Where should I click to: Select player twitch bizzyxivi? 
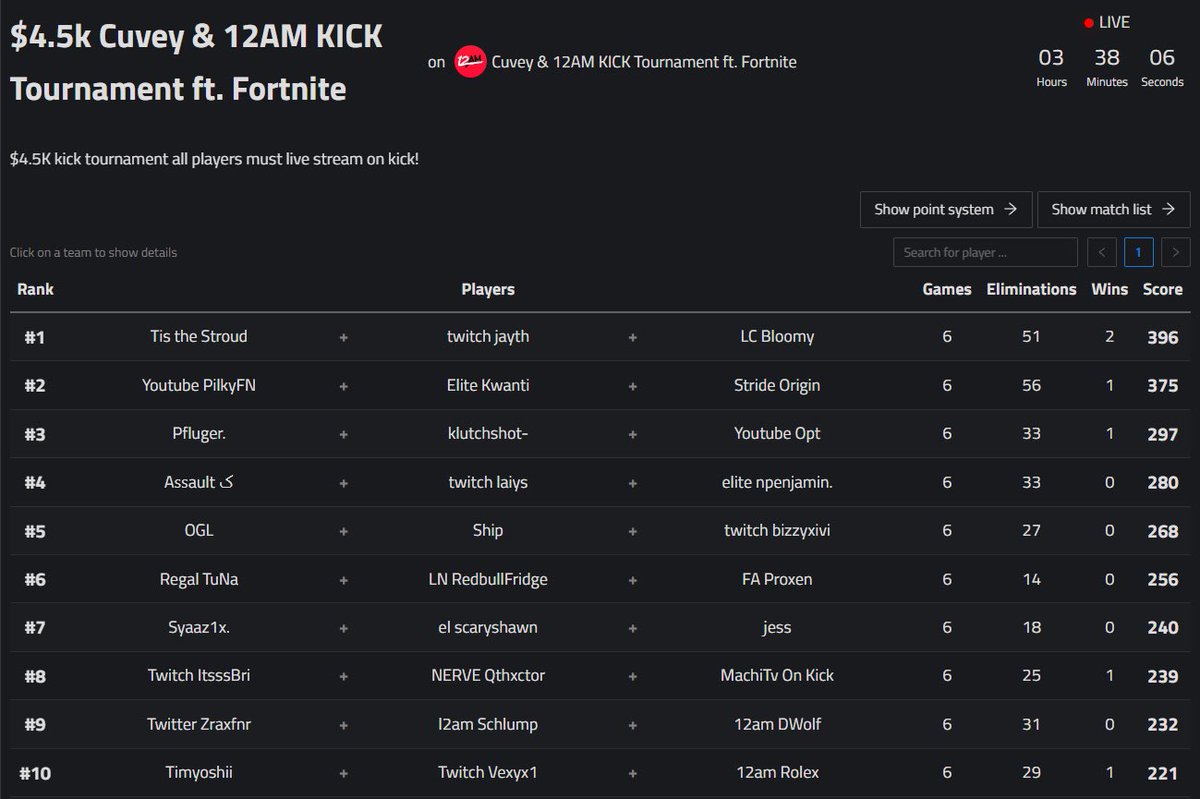(777, 530)
